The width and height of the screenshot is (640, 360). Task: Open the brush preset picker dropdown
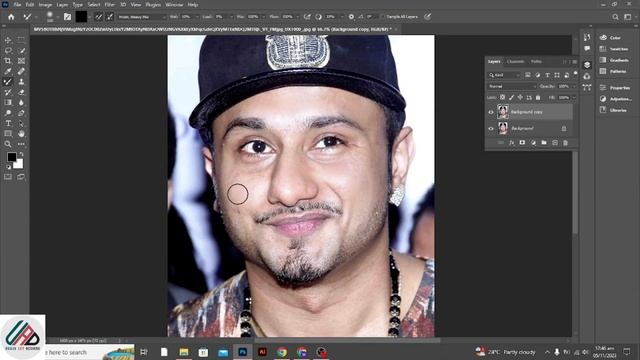(57, 17)
